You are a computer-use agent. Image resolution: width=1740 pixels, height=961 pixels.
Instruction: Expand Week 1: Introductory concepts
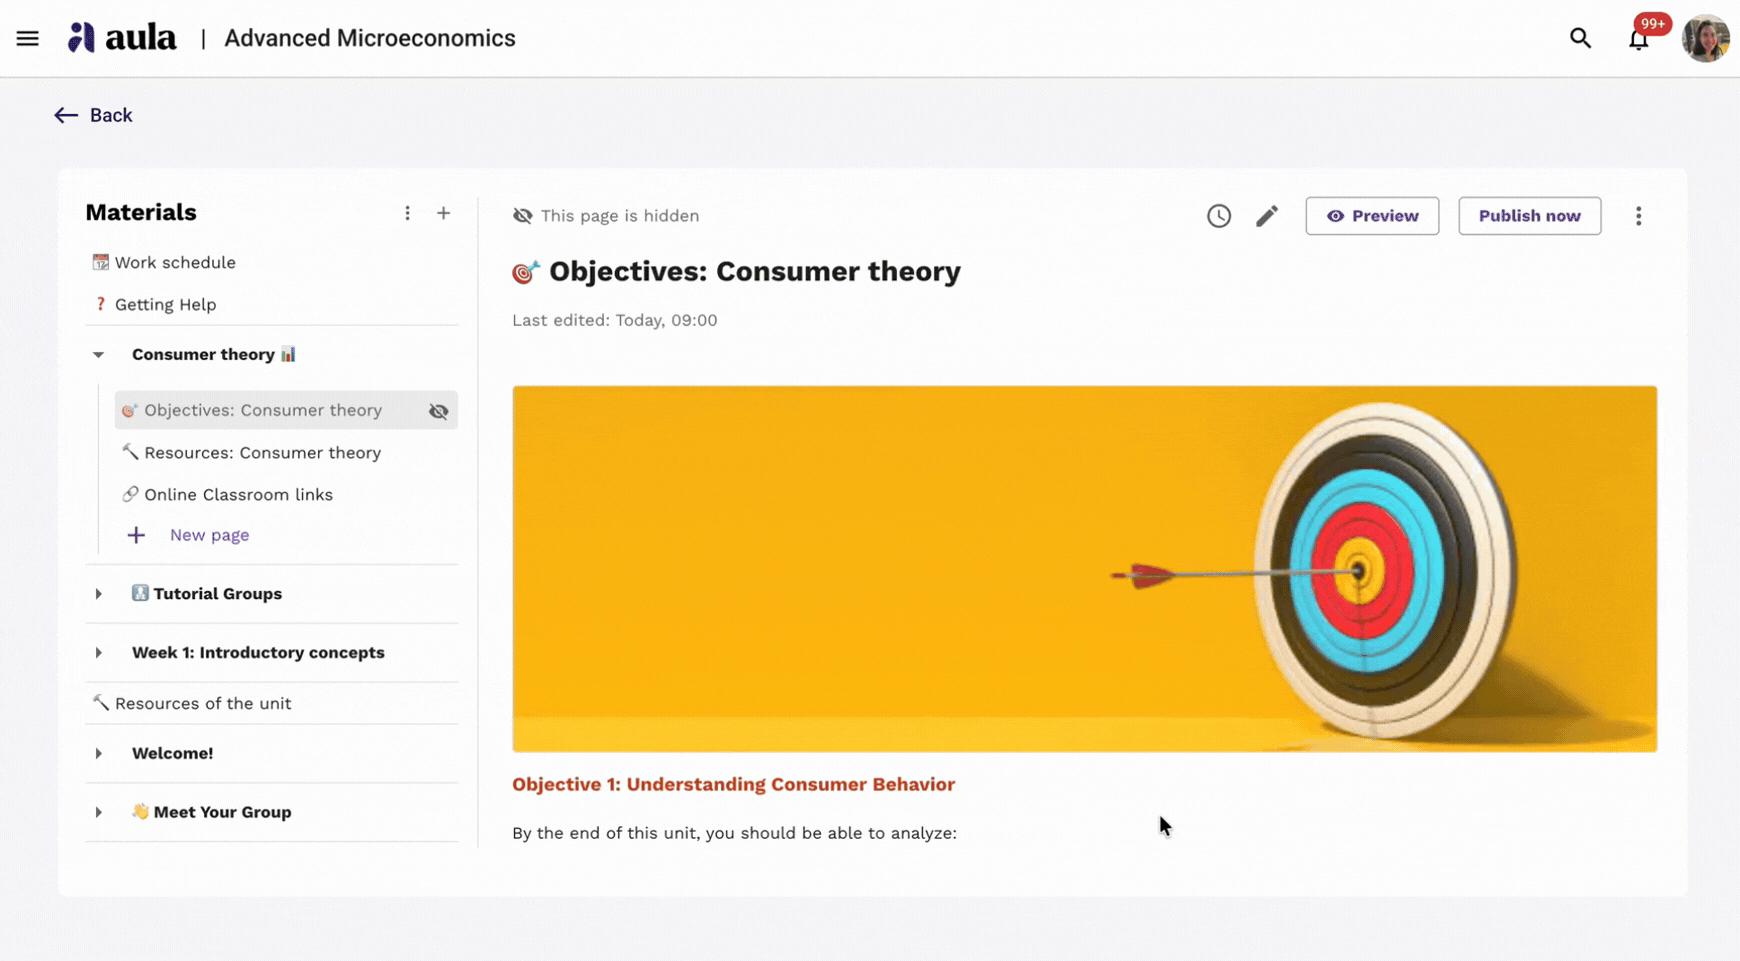[98, 653]
